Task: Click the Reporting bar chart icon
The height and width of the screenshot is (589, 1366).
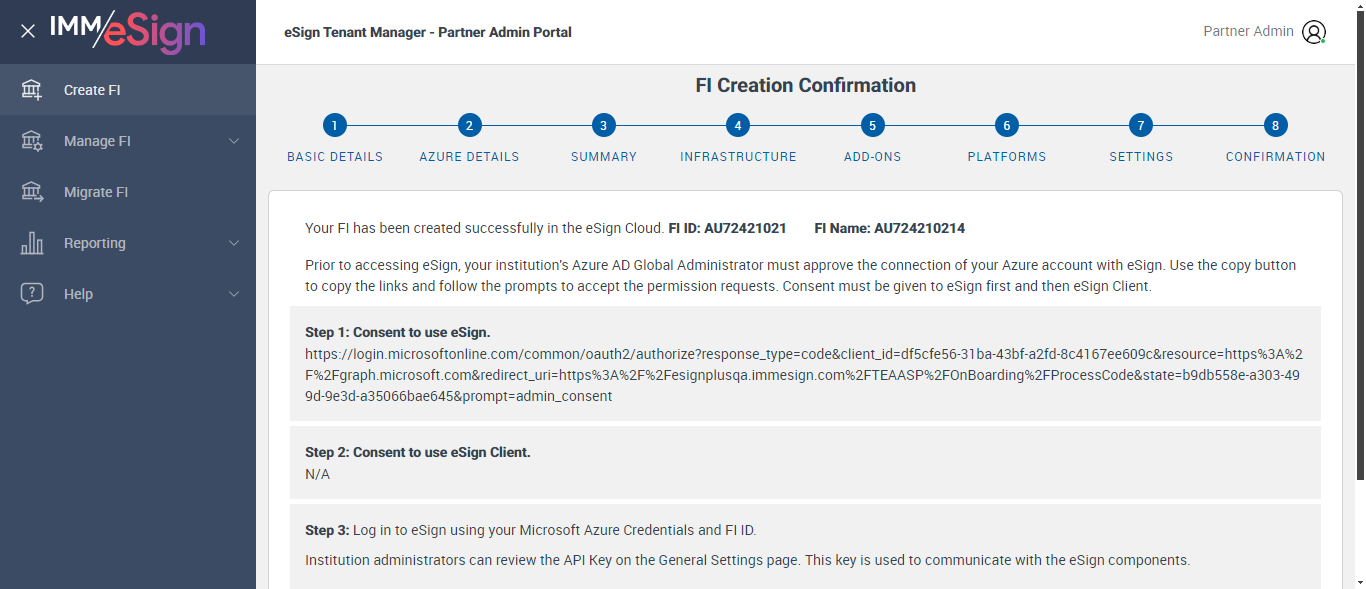Action: point(32,243)
